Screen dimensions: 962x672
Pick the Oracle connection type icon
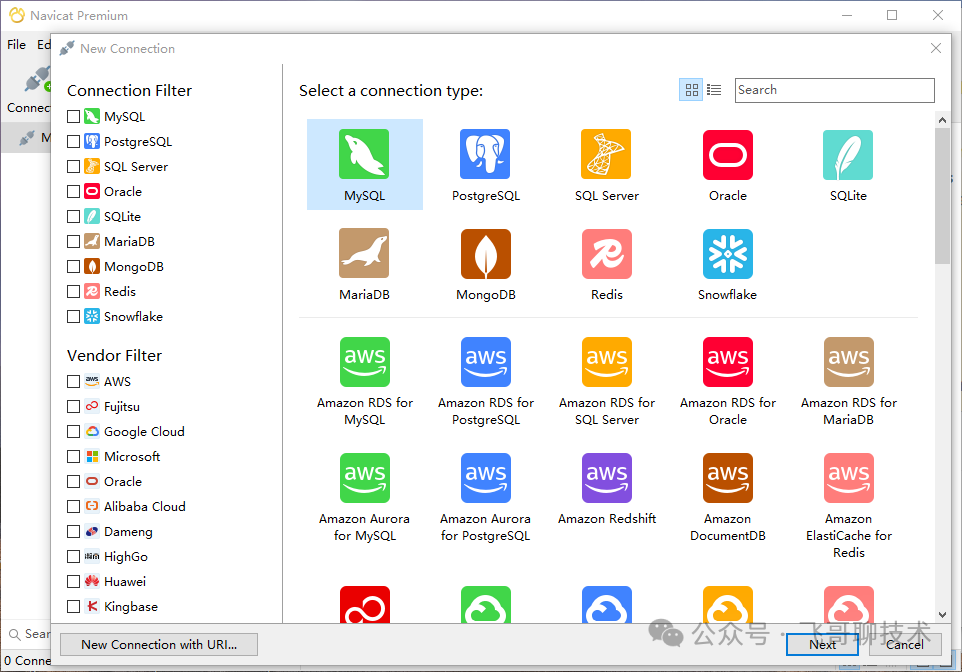tap(728, 154)
